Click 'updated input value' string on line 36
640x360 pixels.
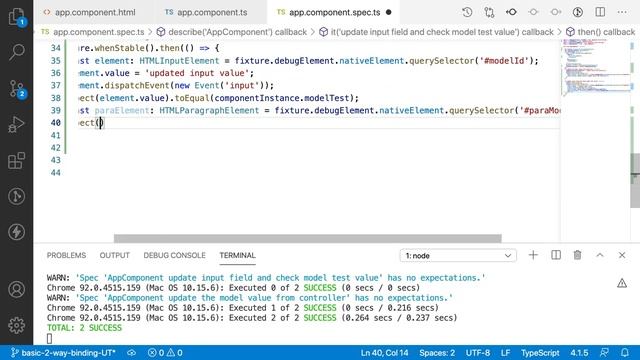coord(197,73)
